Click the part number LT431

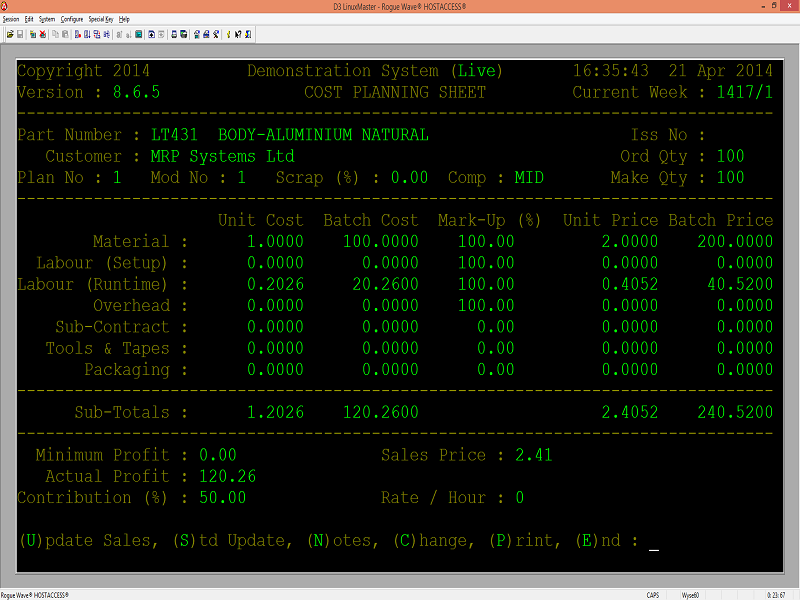point(174,135)
